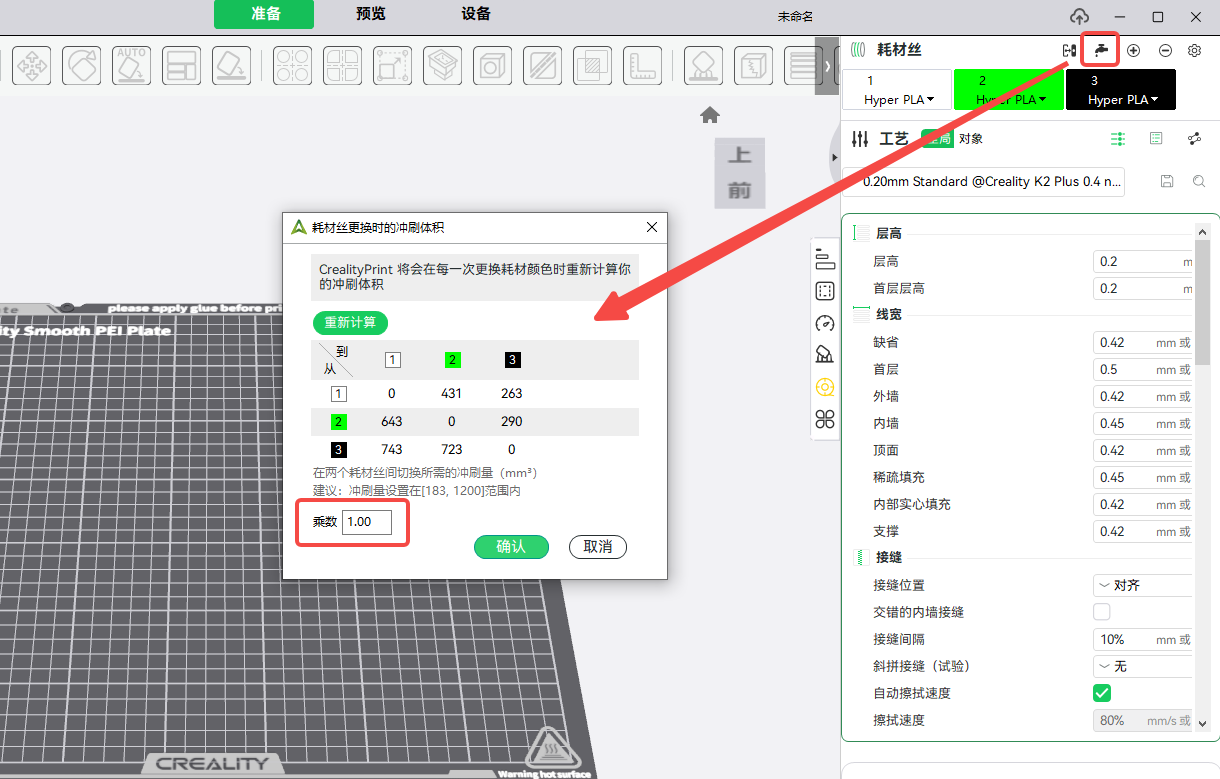Open the 斜拼接缝 无 dropdown
Image resolution: width=1220 pixels, height=779 pixels.
click(1143, 666)
